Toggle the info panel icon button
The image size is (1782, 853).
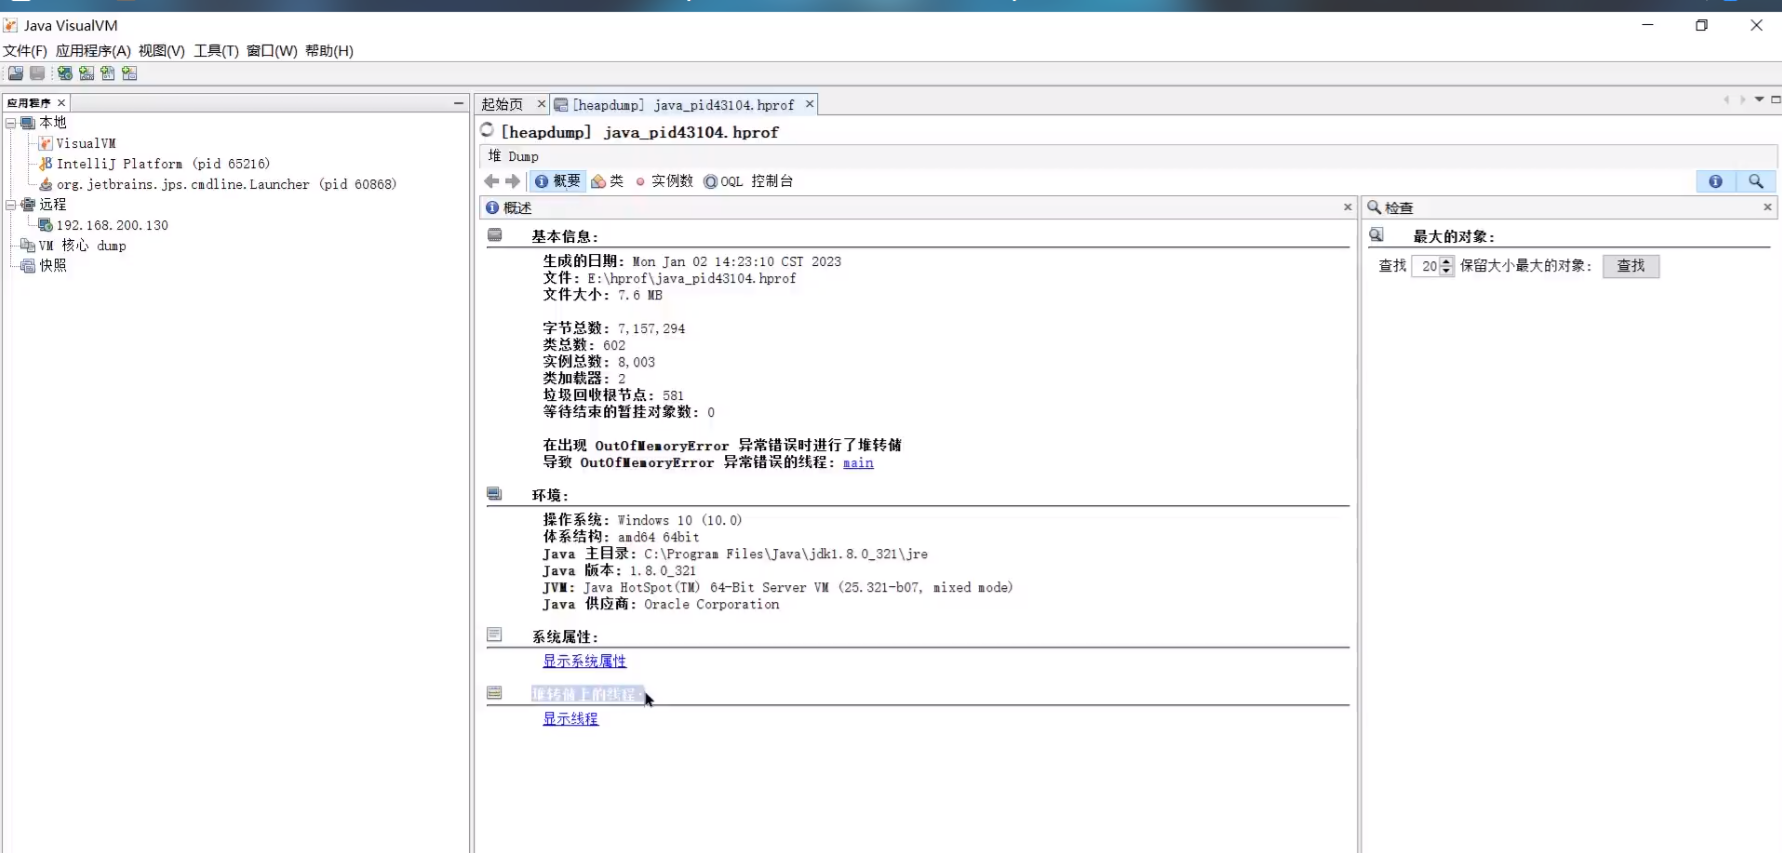(x=1715, y=181)
